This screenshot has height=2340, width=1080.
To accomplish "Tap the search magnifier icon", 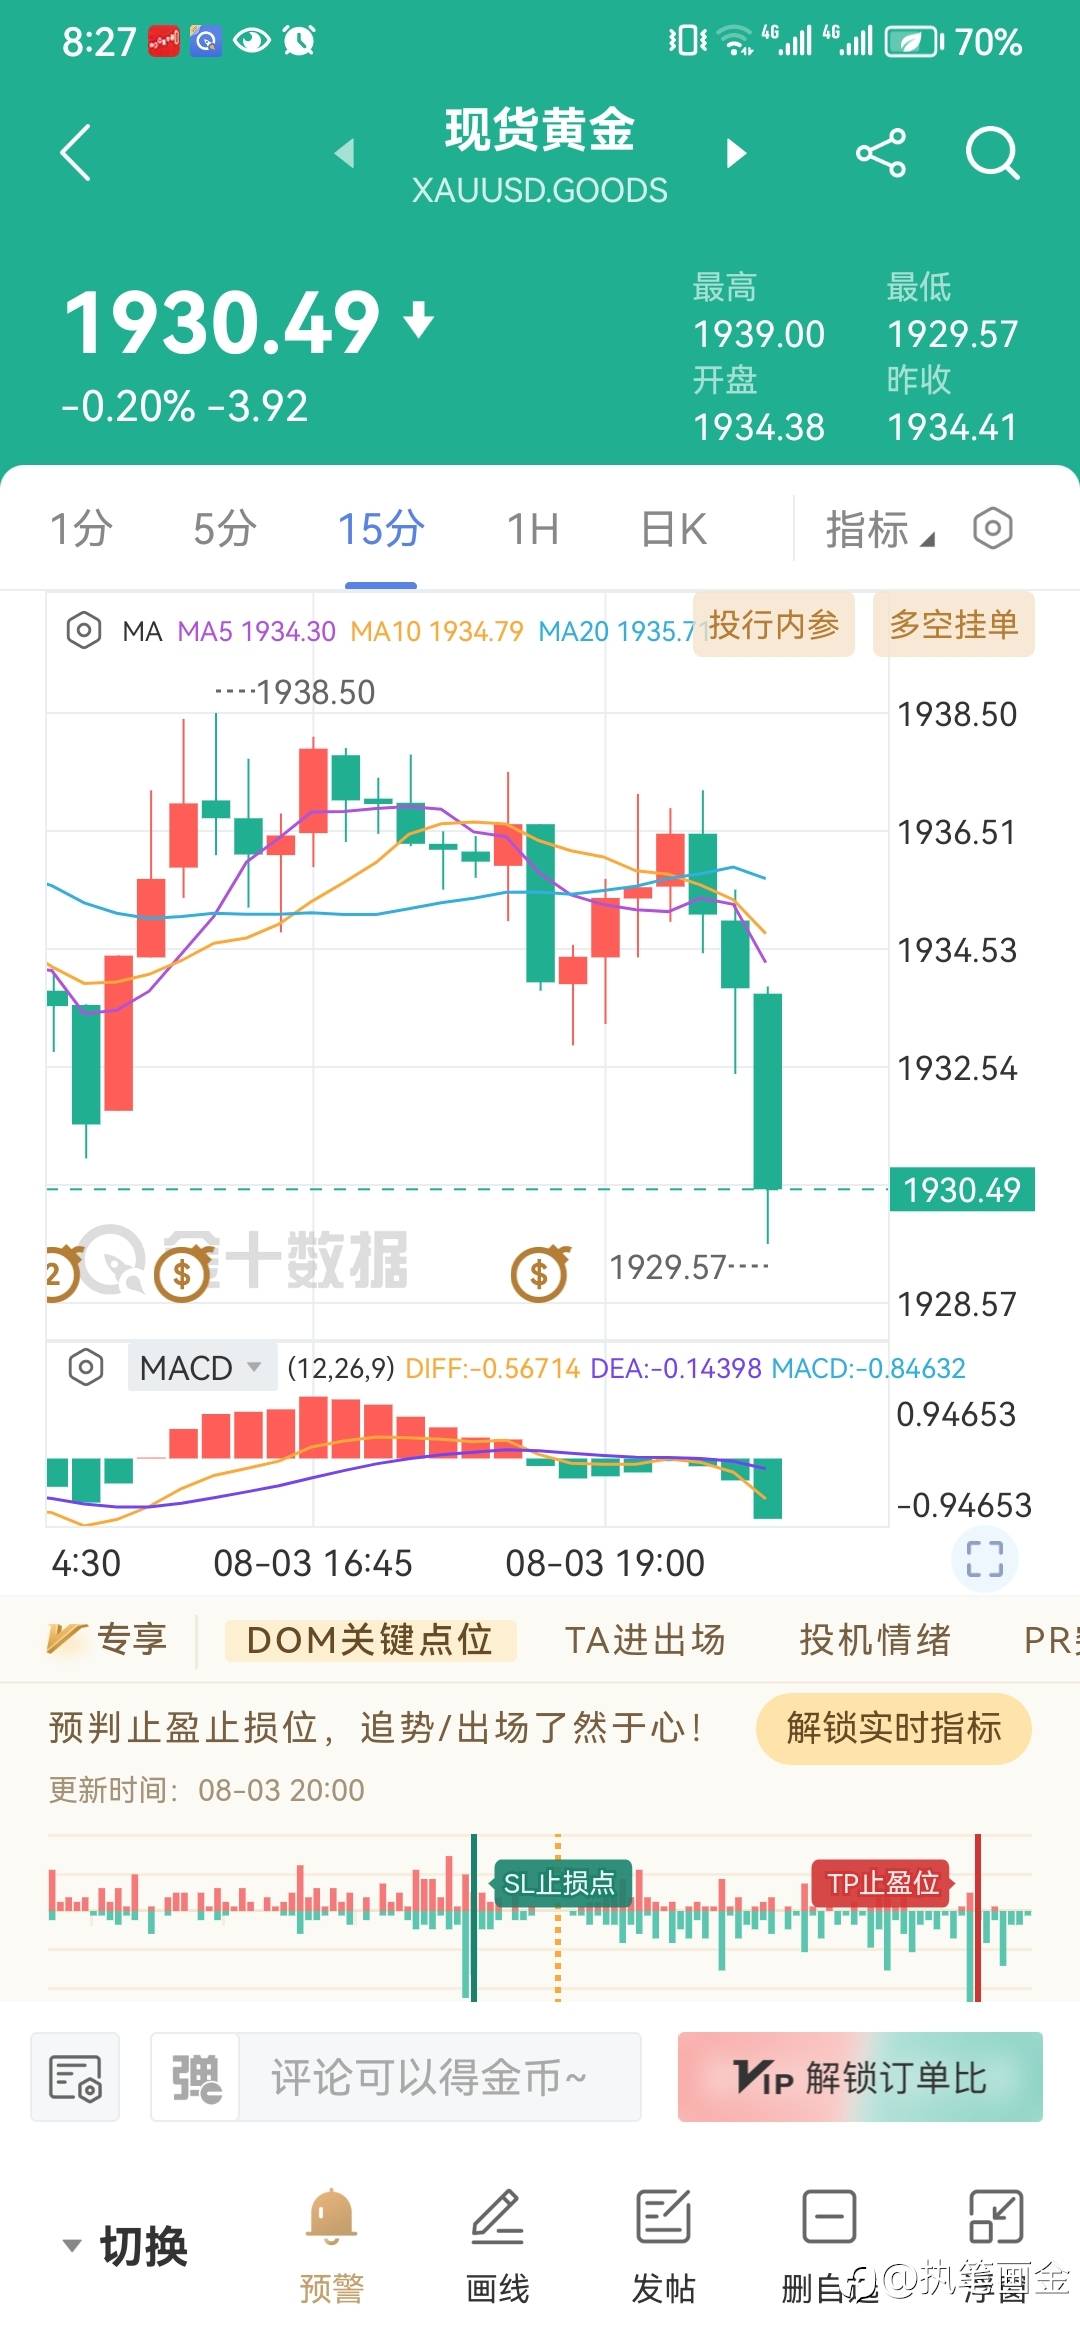I will click(x=992, y=153).
